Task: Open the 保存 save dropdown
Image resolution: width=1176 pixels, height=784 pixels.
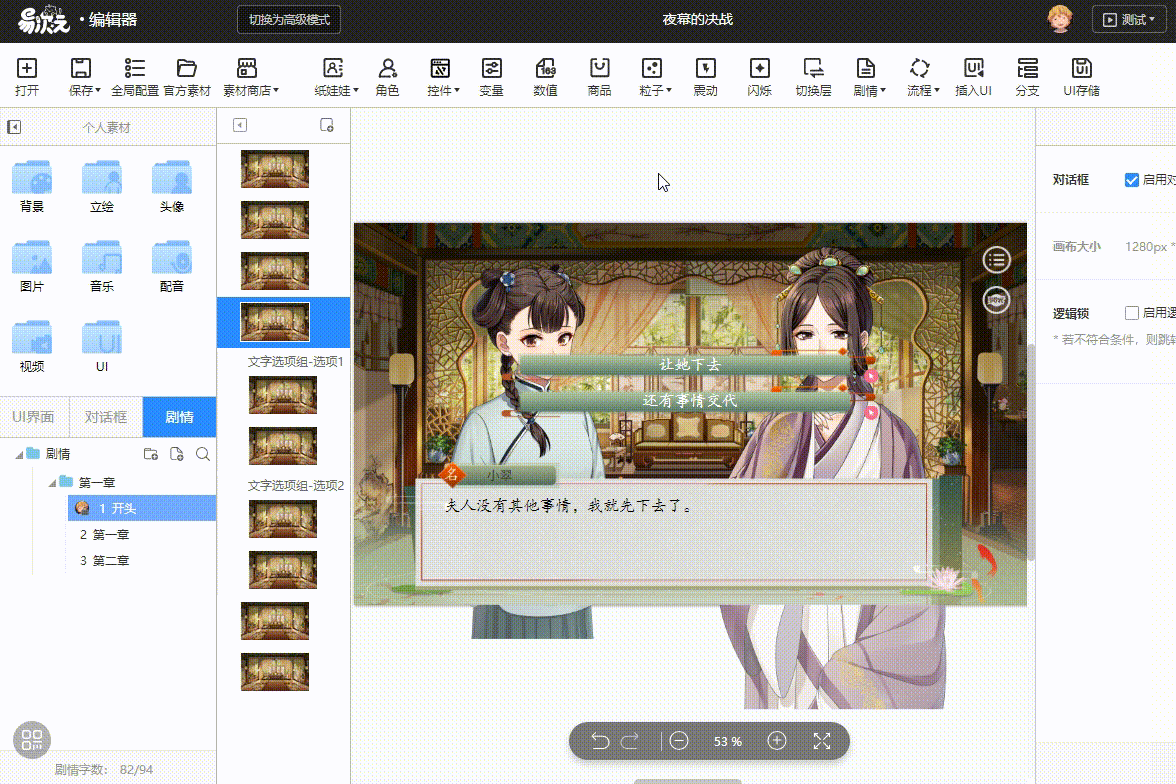Action: 81,75
